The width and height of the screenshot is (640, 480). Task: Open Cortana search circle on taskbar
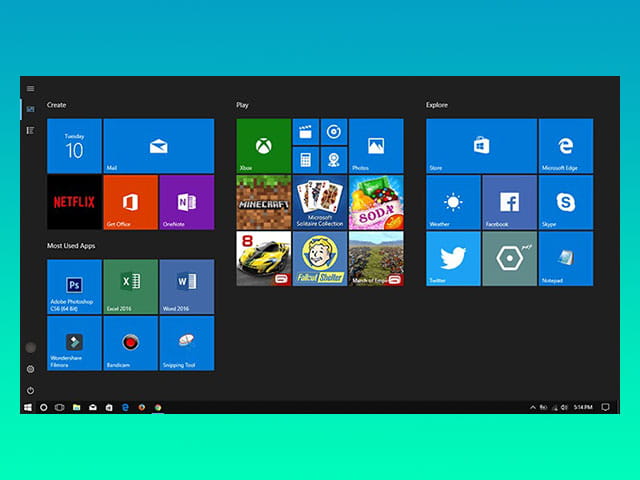click(x=44, y=407)
